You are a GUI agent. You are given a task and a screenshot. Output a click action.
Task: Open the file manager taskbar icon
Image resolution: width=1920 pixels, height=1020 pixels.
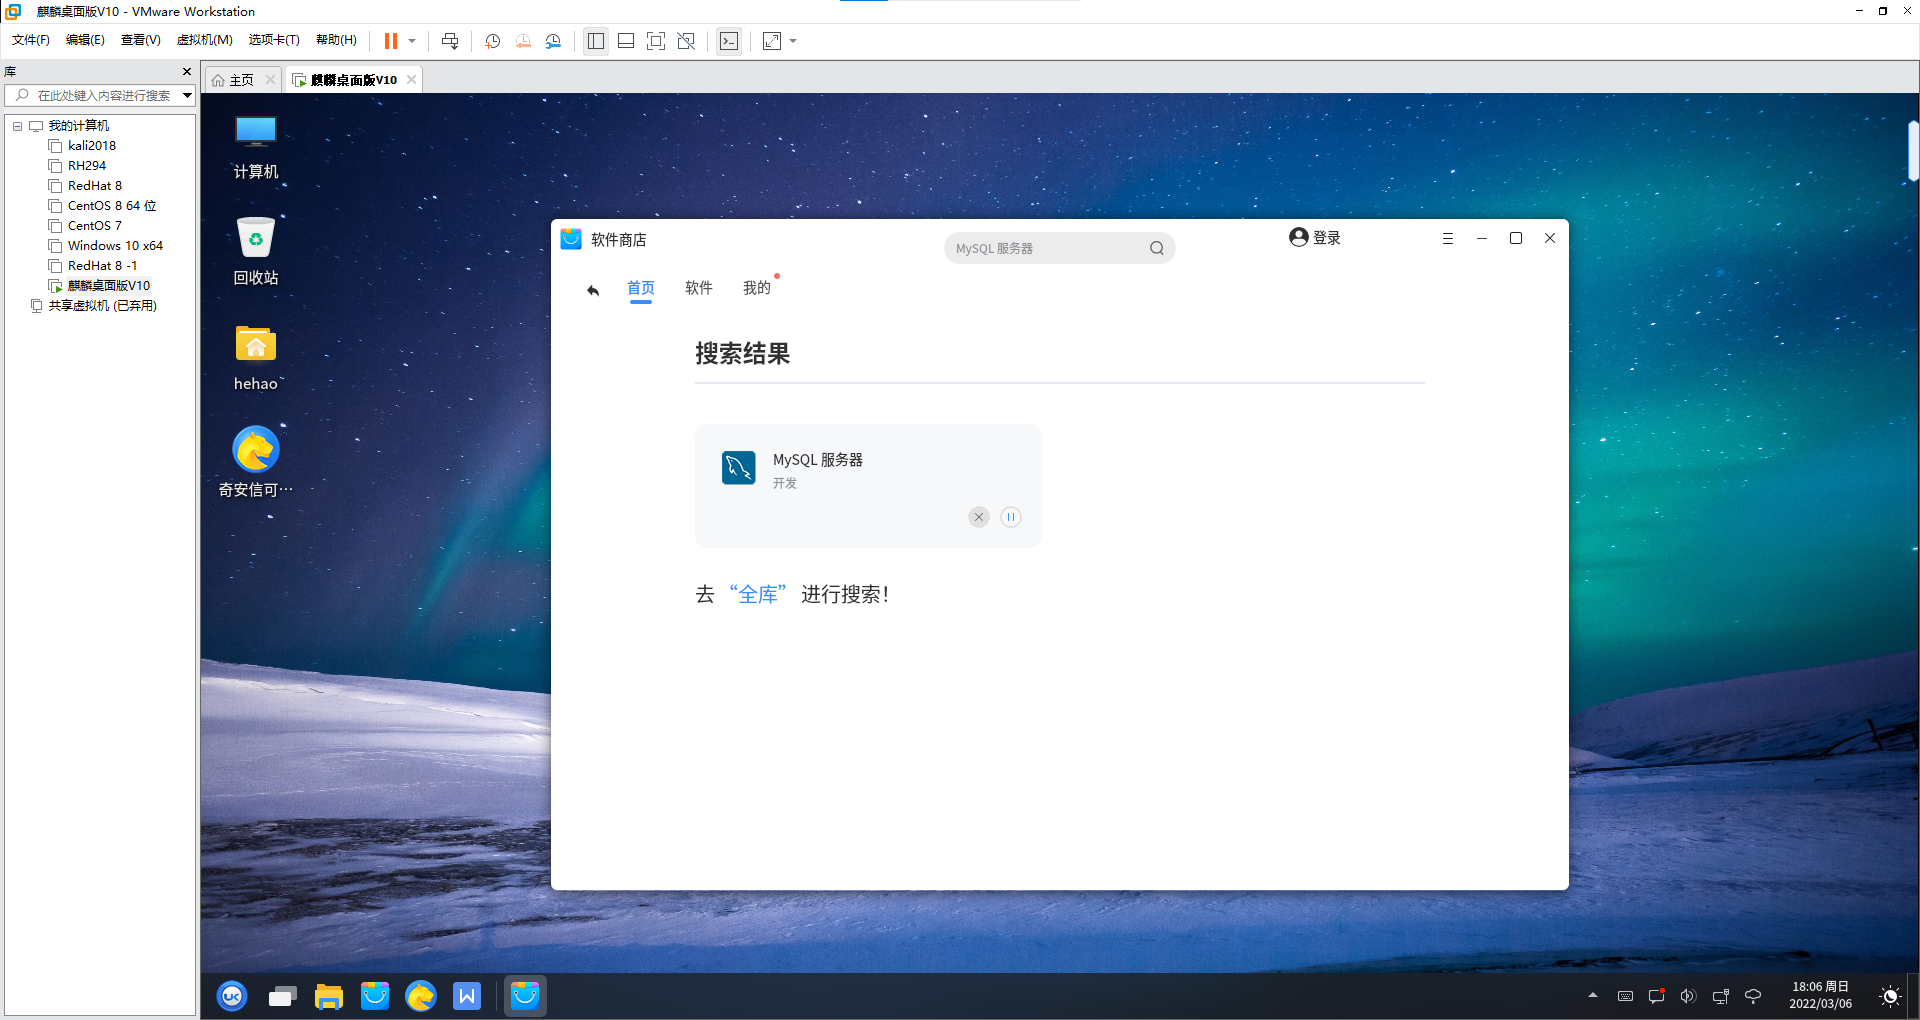click(x=328, y=996)
